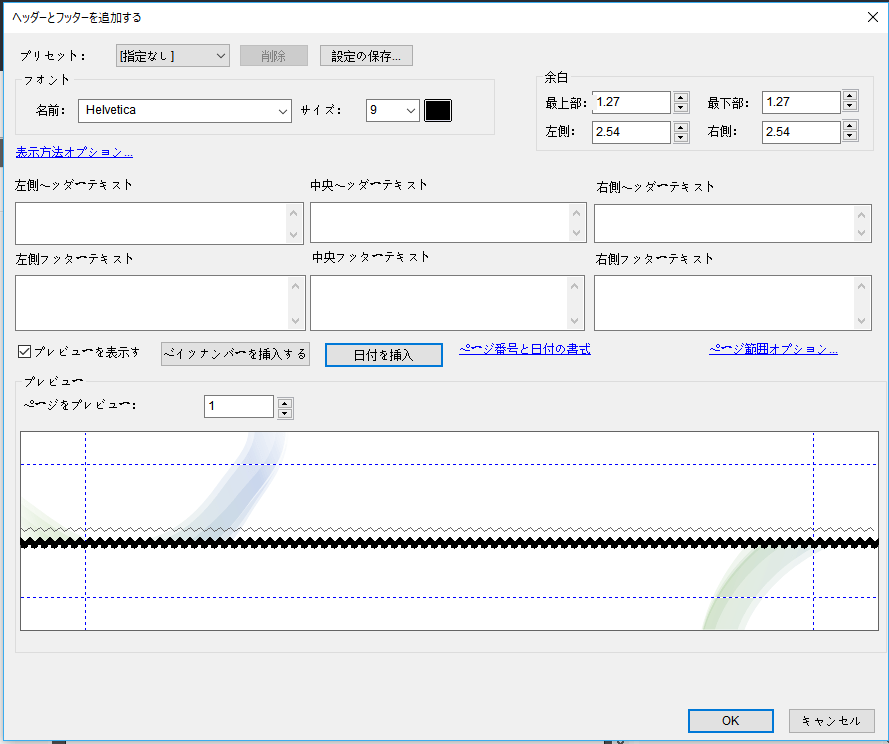Decrease the 左側 margin with its down arrow
The image size is (889, 744).
coord(680,136)
